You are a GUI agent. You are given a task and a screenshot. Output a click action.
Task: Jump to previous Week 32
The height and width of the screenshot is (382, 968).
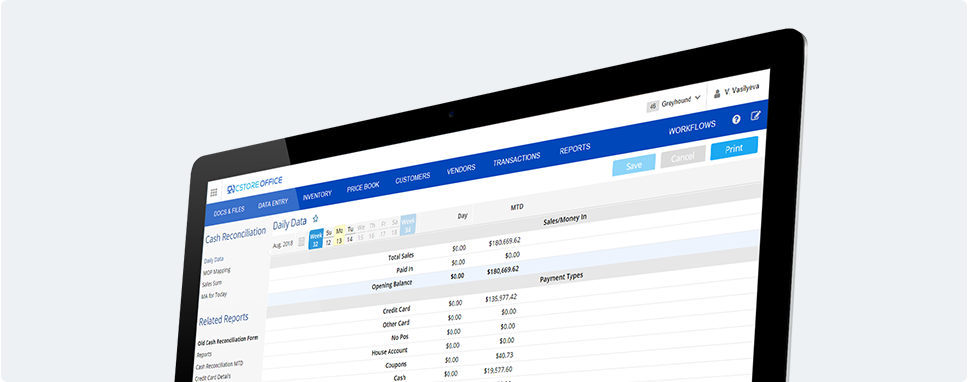316,239
